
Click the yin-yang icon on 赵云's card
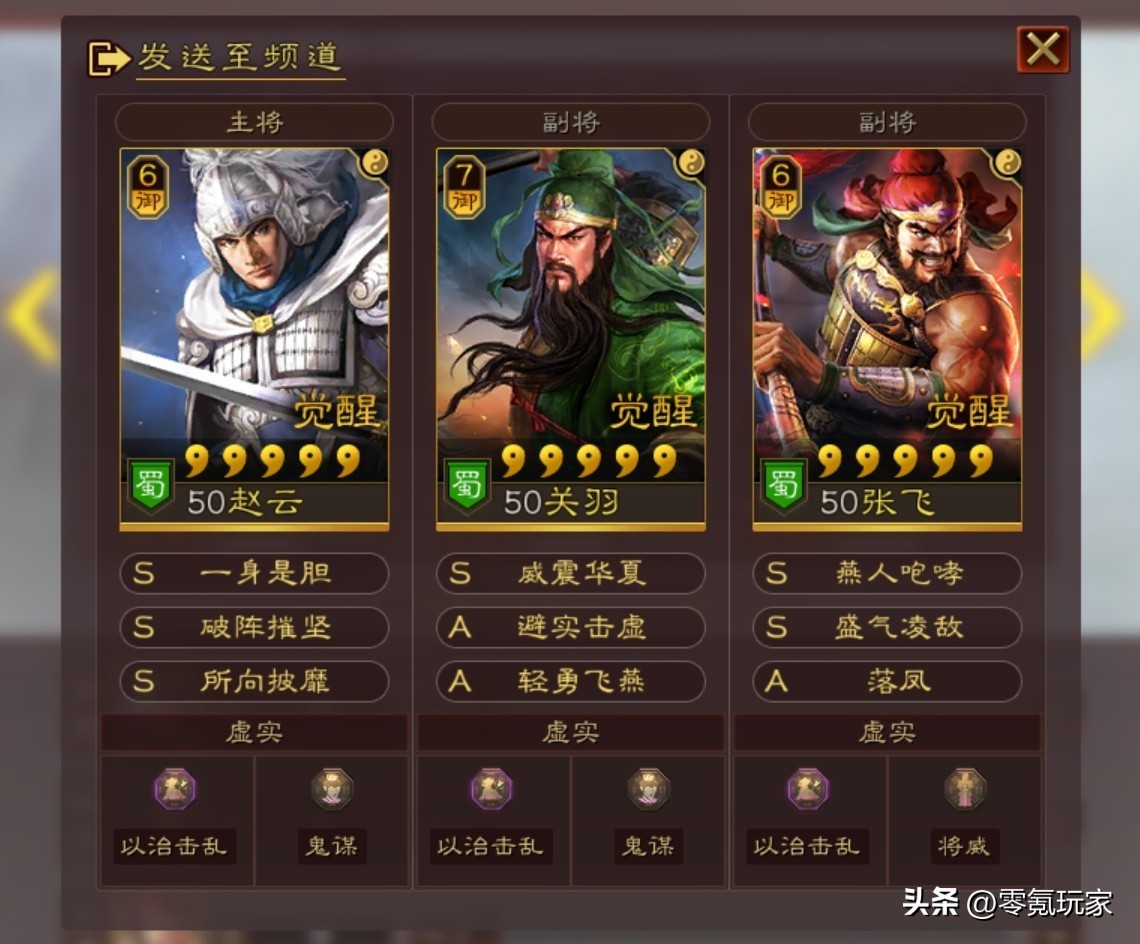click(374, 163)
